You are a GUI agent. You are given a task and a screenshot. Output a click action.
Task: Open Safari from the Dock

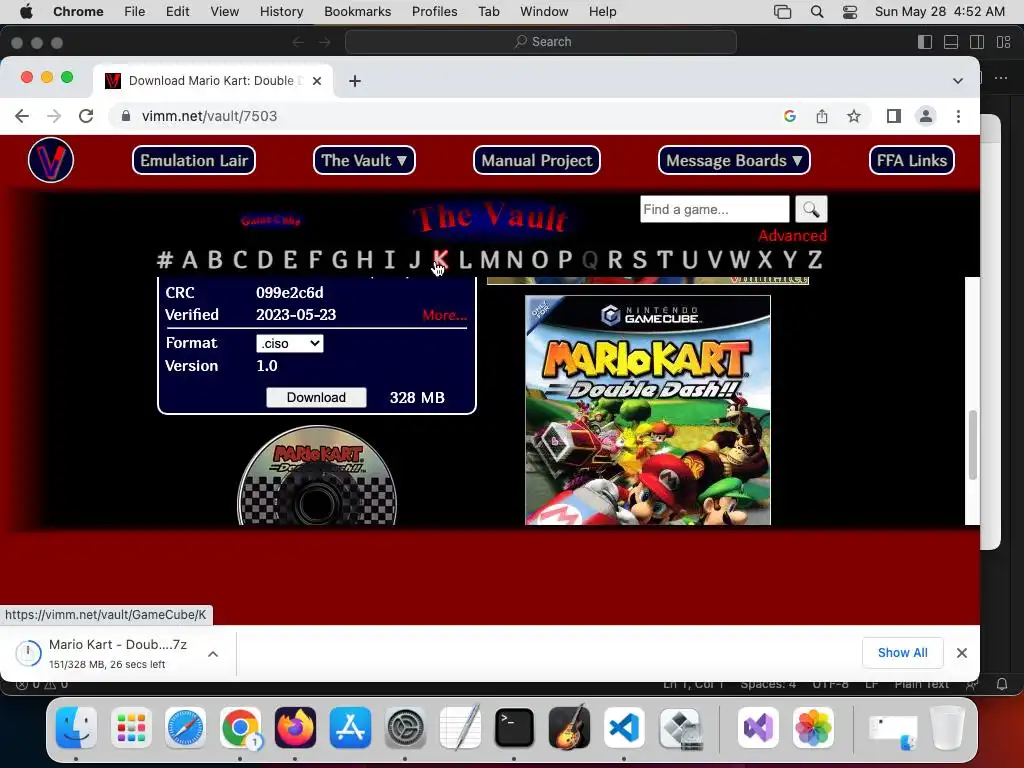point(185,728)
